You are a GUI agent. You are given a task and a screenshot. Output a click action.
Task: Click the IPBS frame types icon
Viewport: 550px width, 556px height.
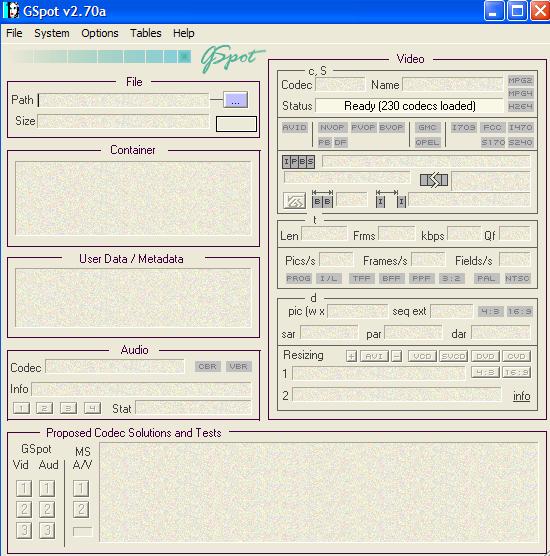299,162
